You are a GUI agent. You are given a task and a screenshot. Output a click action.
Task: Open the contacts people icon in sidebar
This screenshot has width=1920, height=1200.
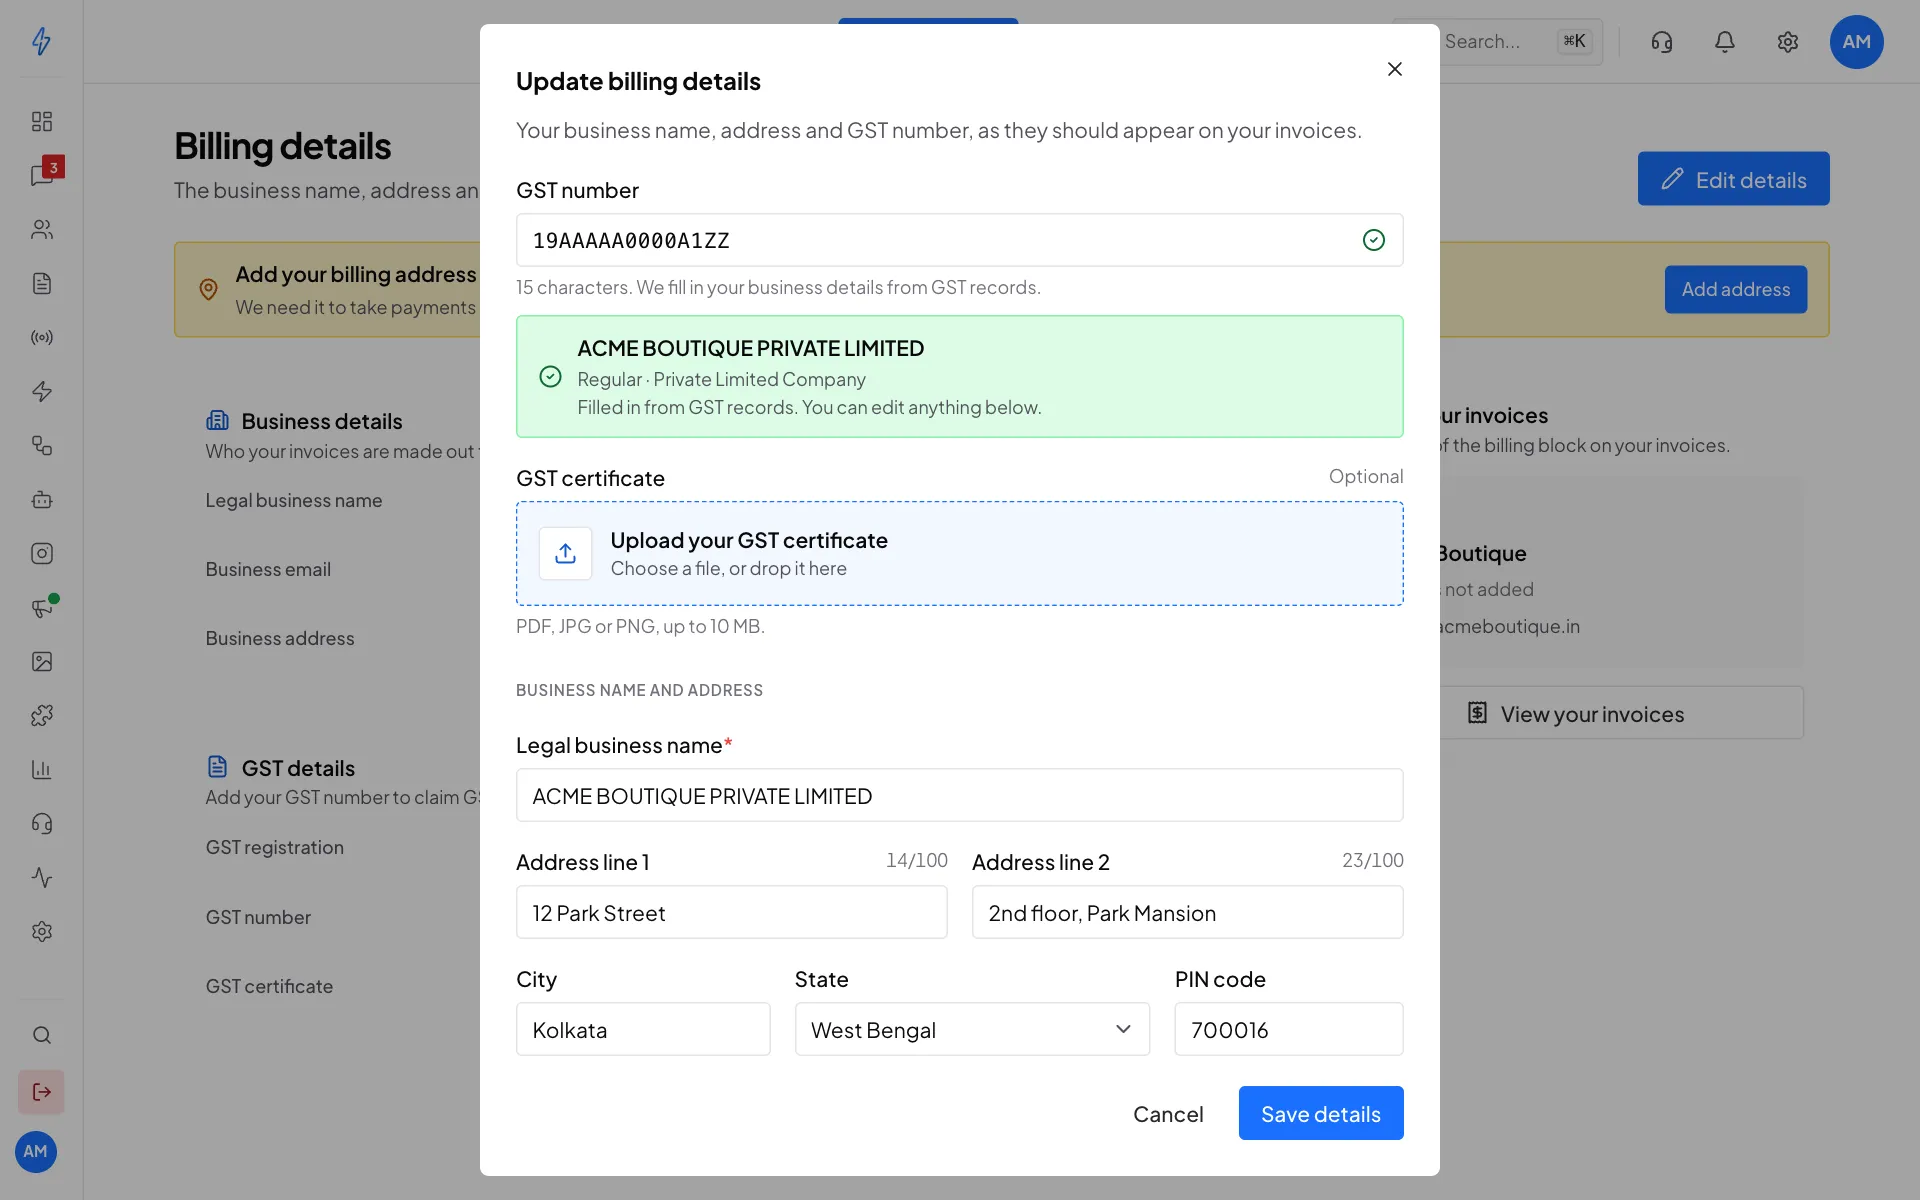click(x=42, y=229)
